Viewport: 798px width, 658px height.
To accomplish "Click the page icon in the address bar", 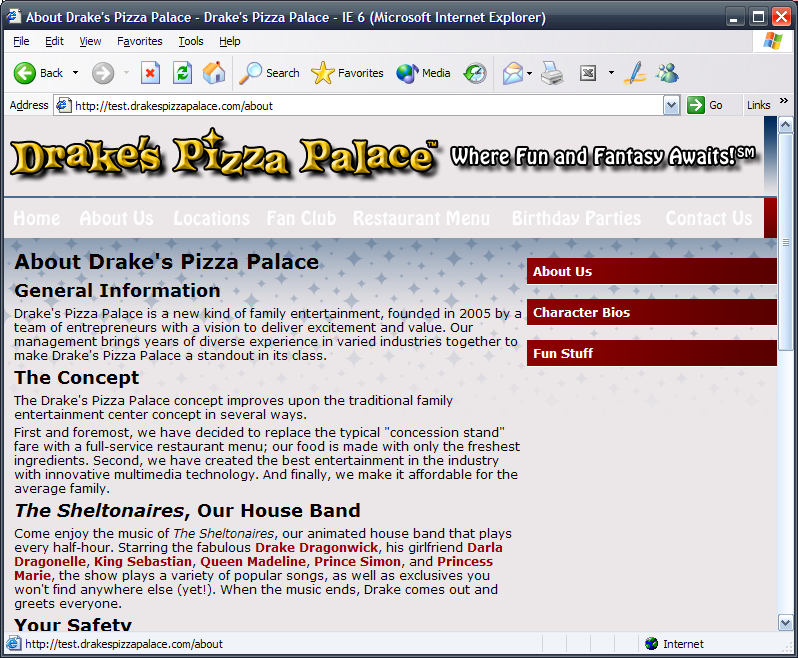I will tap(63, 105).
